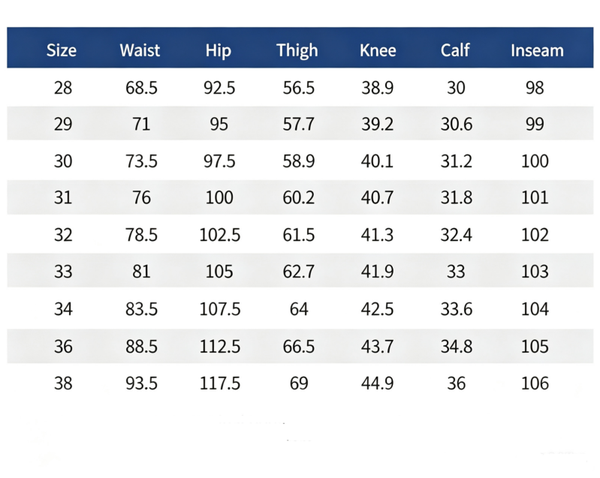The image size is (600, 478).
Task: Click the thigh value 60.2
Action: point(298,197)
